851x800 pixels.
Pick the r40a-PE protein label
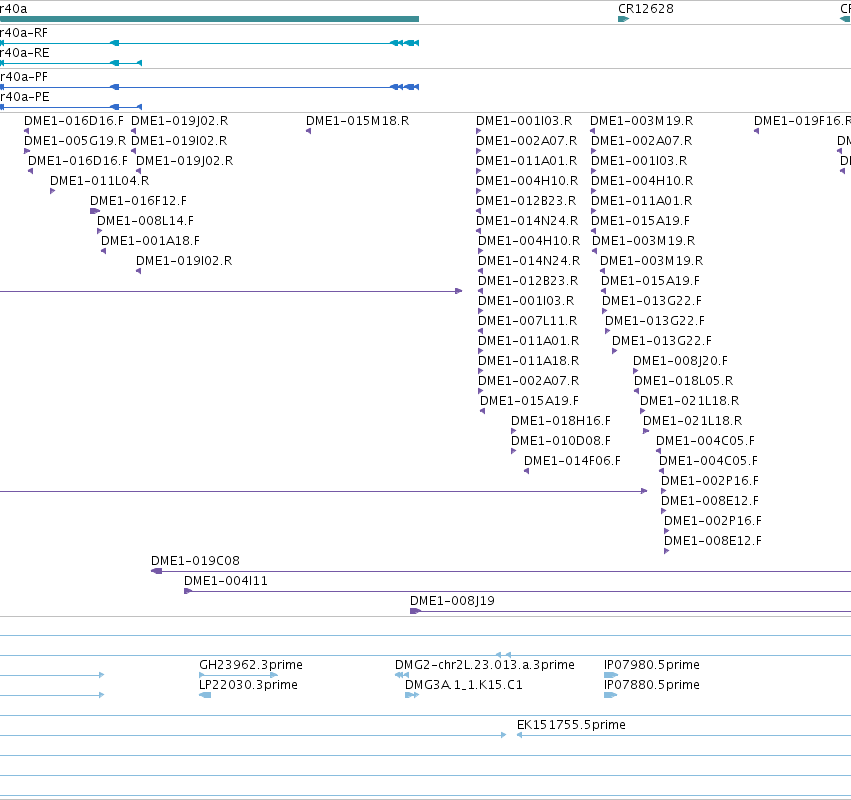(x=25, y=97)
